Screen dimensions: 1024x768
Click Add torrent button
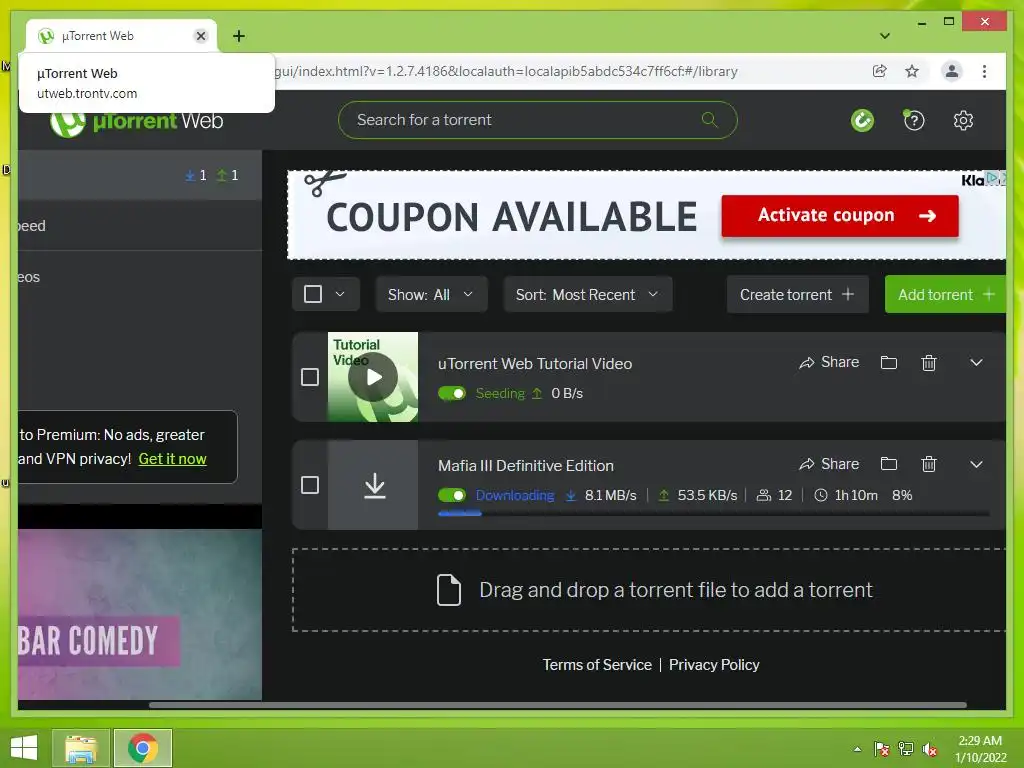945,295
